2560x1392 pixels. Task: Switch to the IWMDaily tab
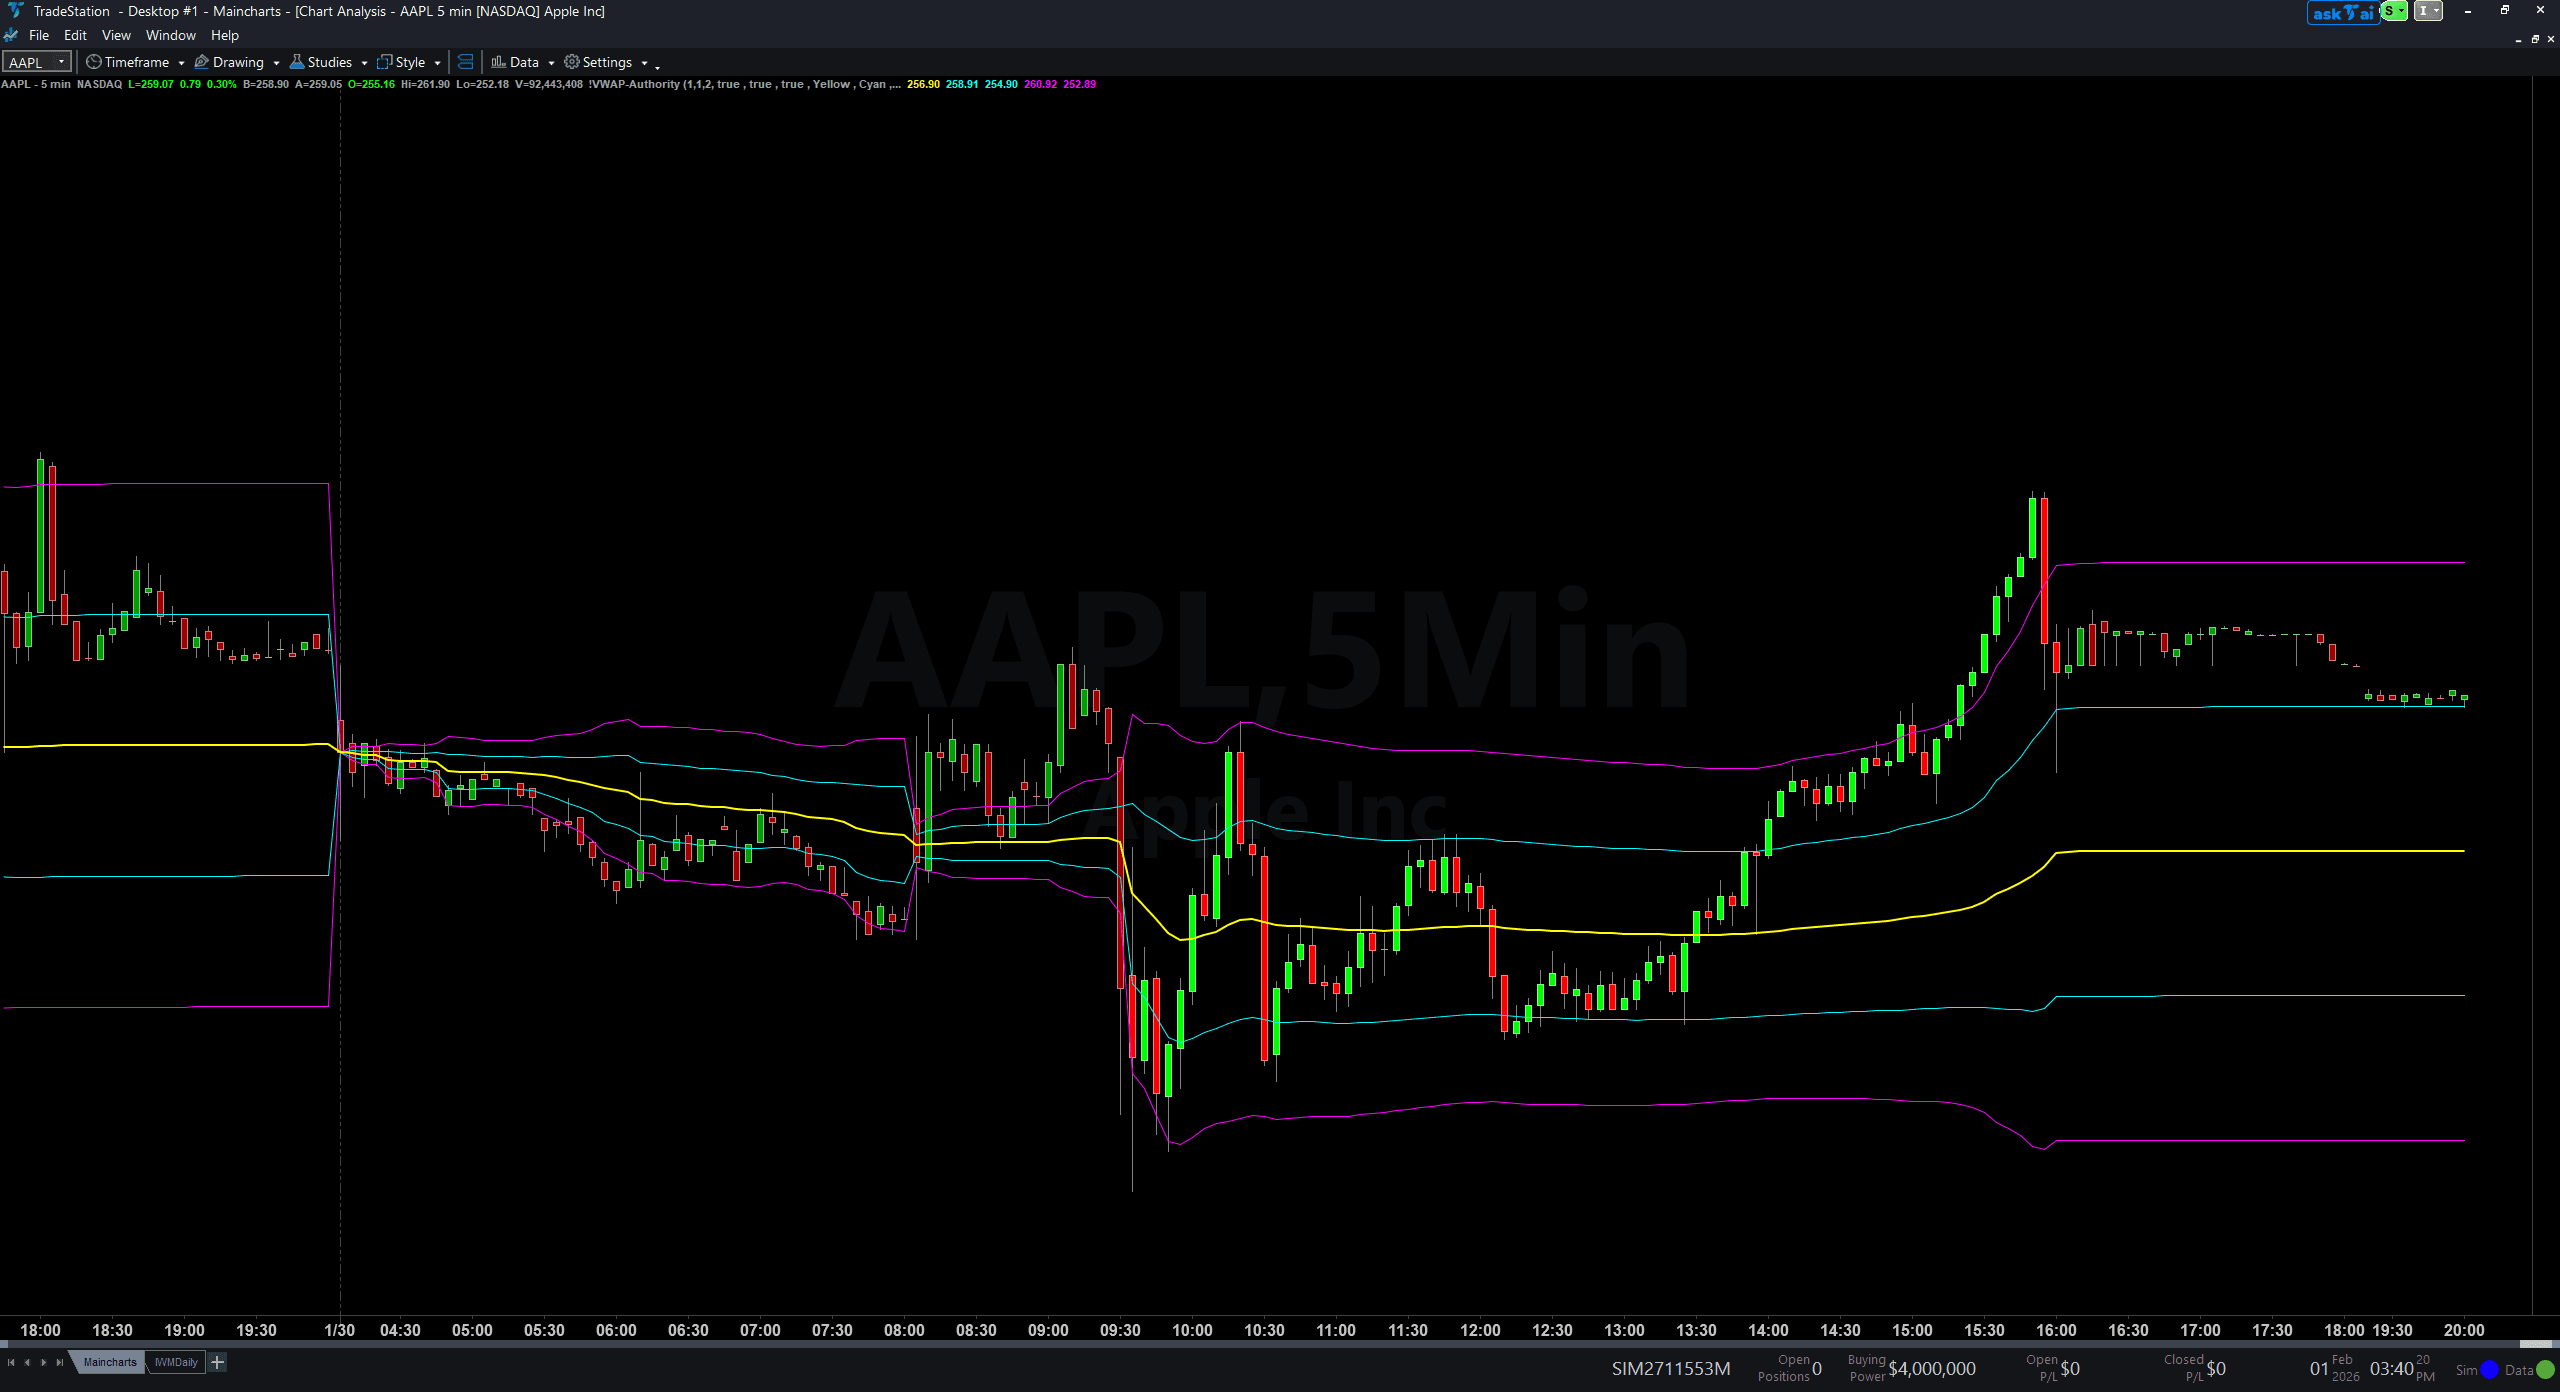tap(176, 1362)
